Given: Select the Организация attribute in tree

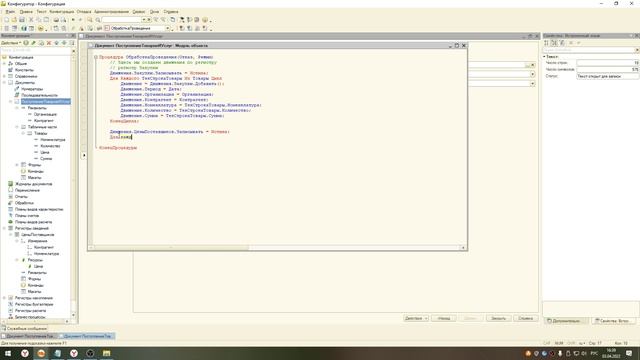Looking at the screenshot, I should click(45, 114).
